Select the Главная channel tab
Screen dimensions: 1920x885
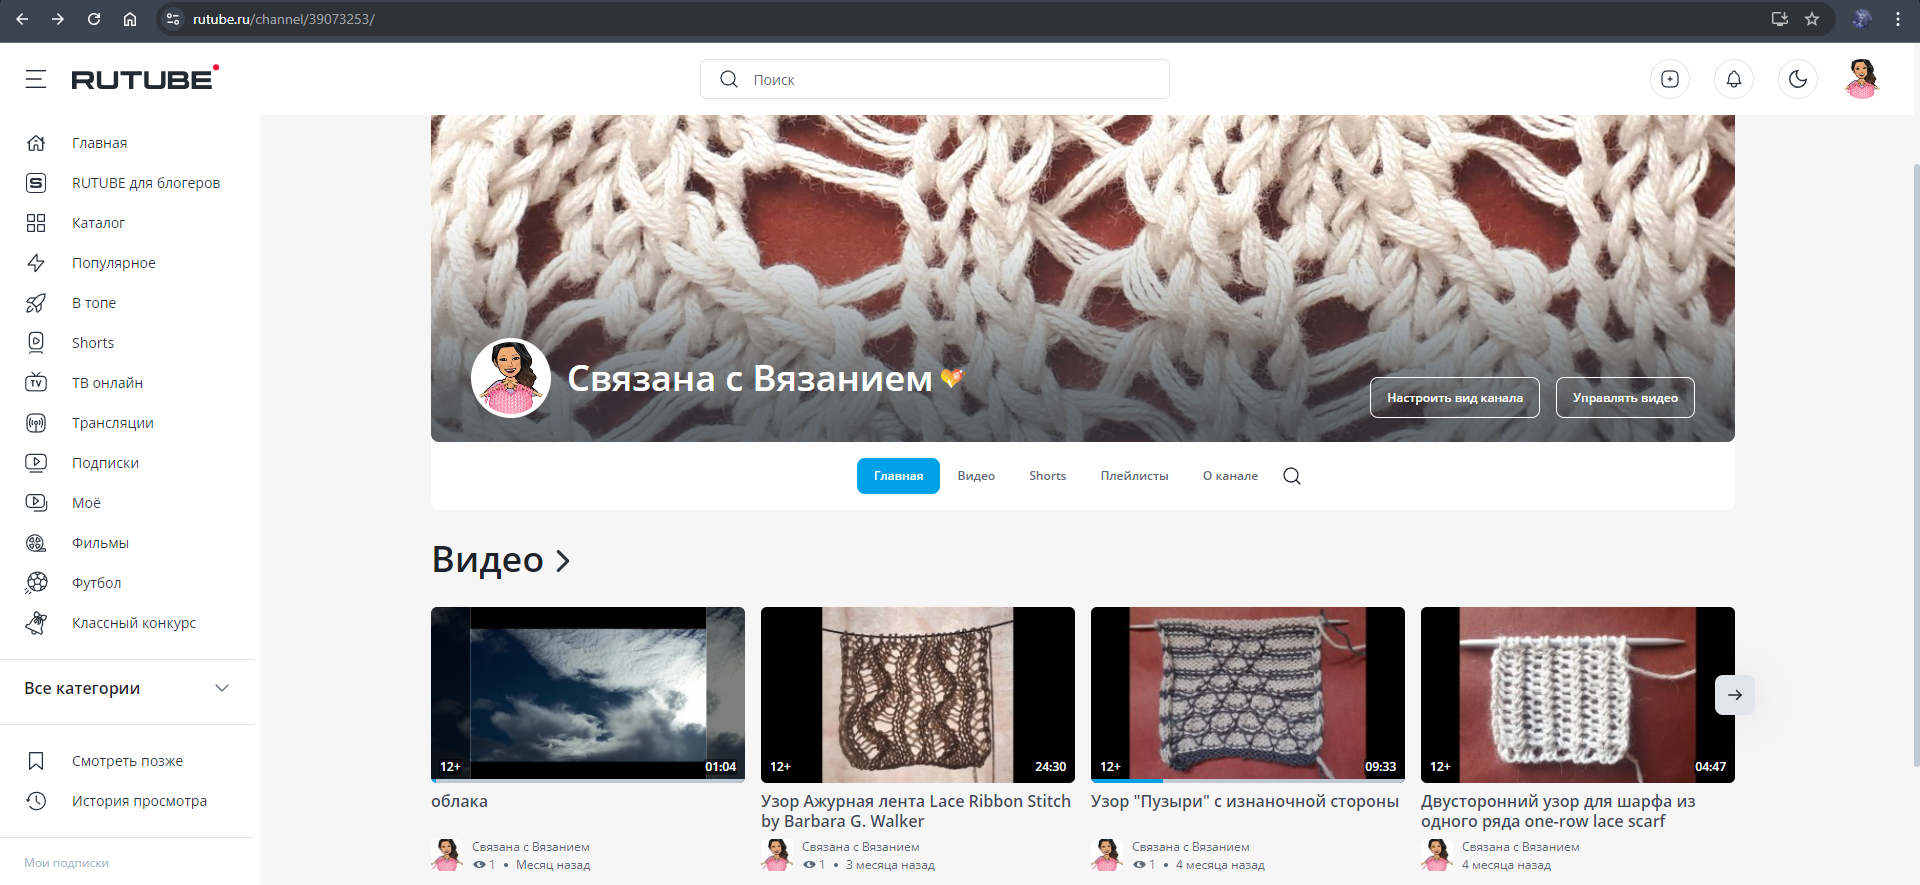[898, 476]
